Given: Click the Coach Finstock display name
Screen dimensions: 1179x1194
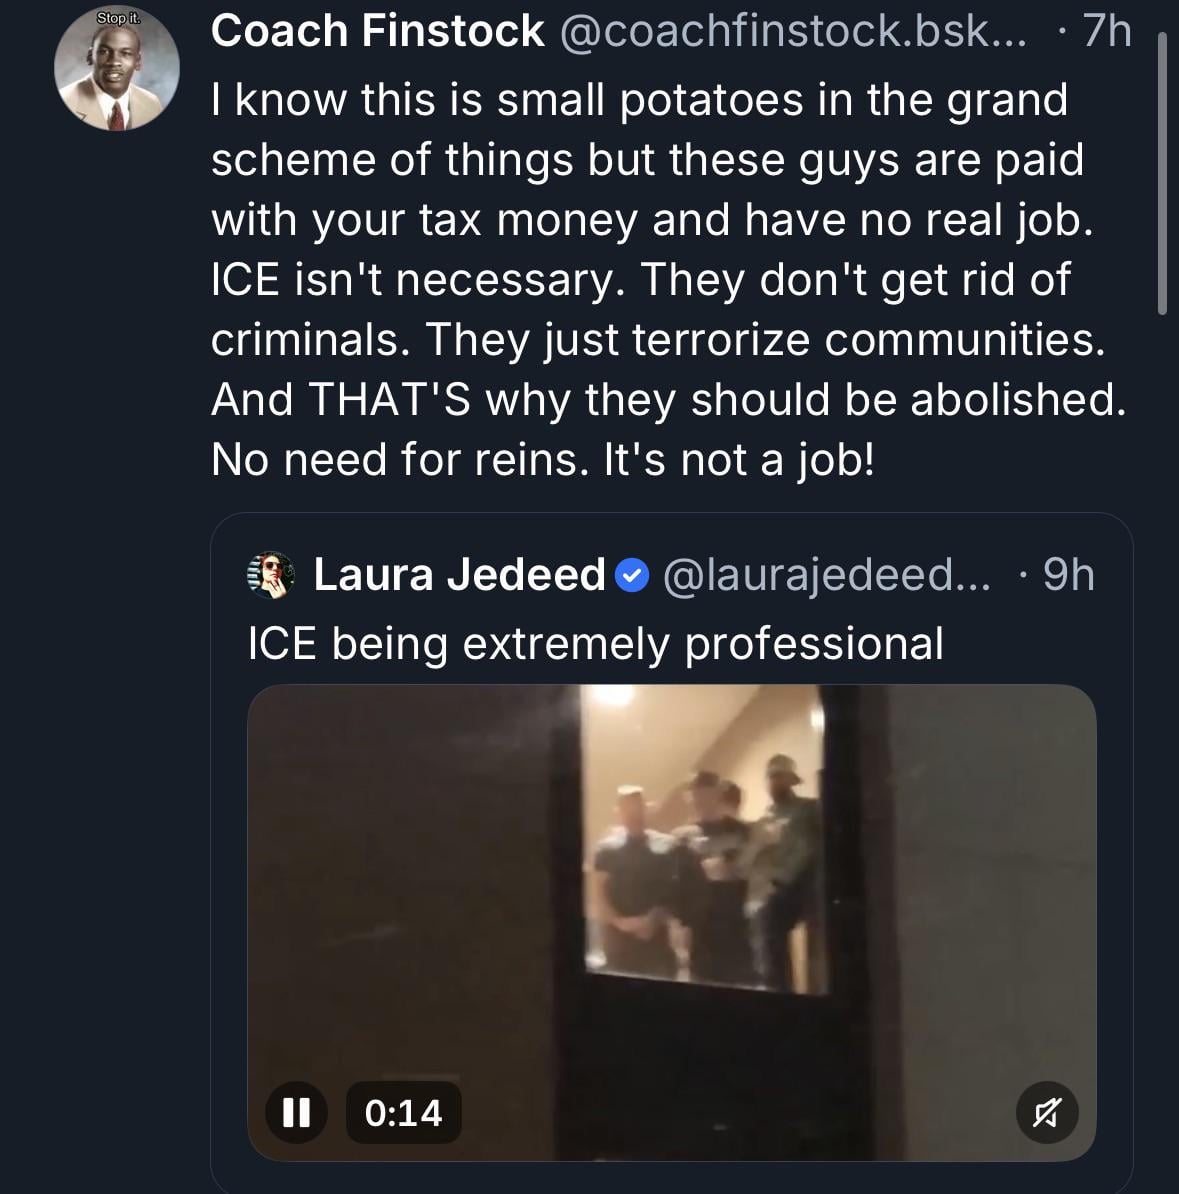Looking at the screenshot, I should [377, 32].
